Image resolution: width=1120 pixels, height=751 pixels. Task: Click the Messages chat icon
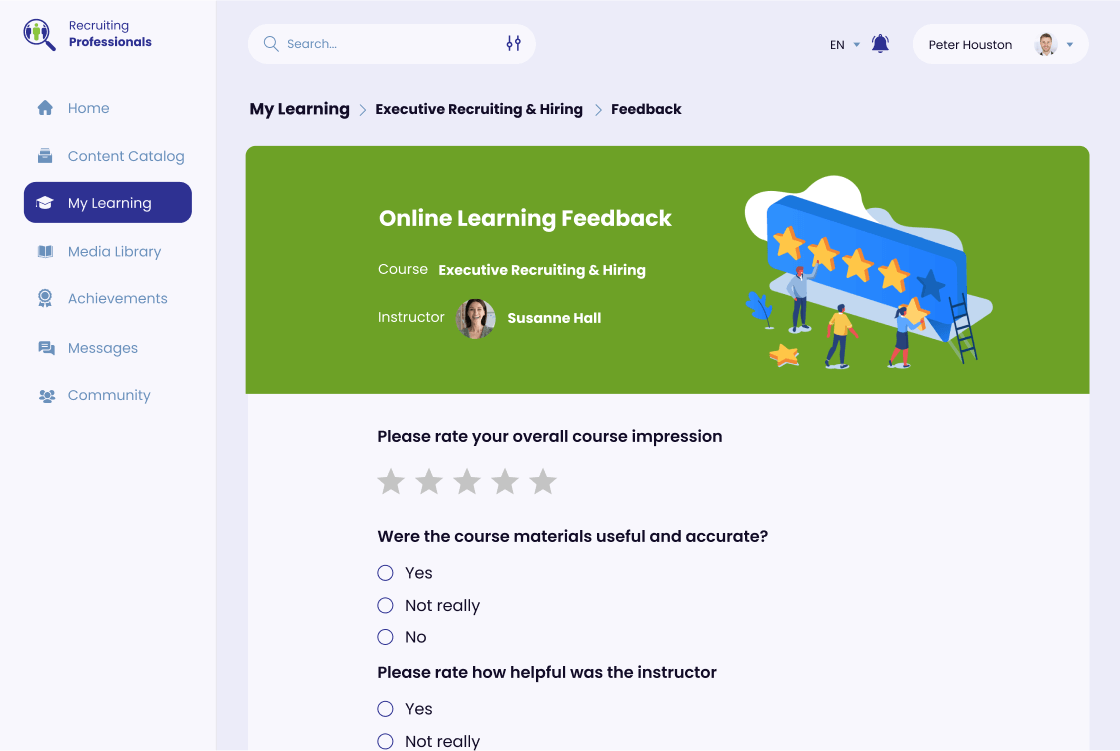tap(46, 348)
